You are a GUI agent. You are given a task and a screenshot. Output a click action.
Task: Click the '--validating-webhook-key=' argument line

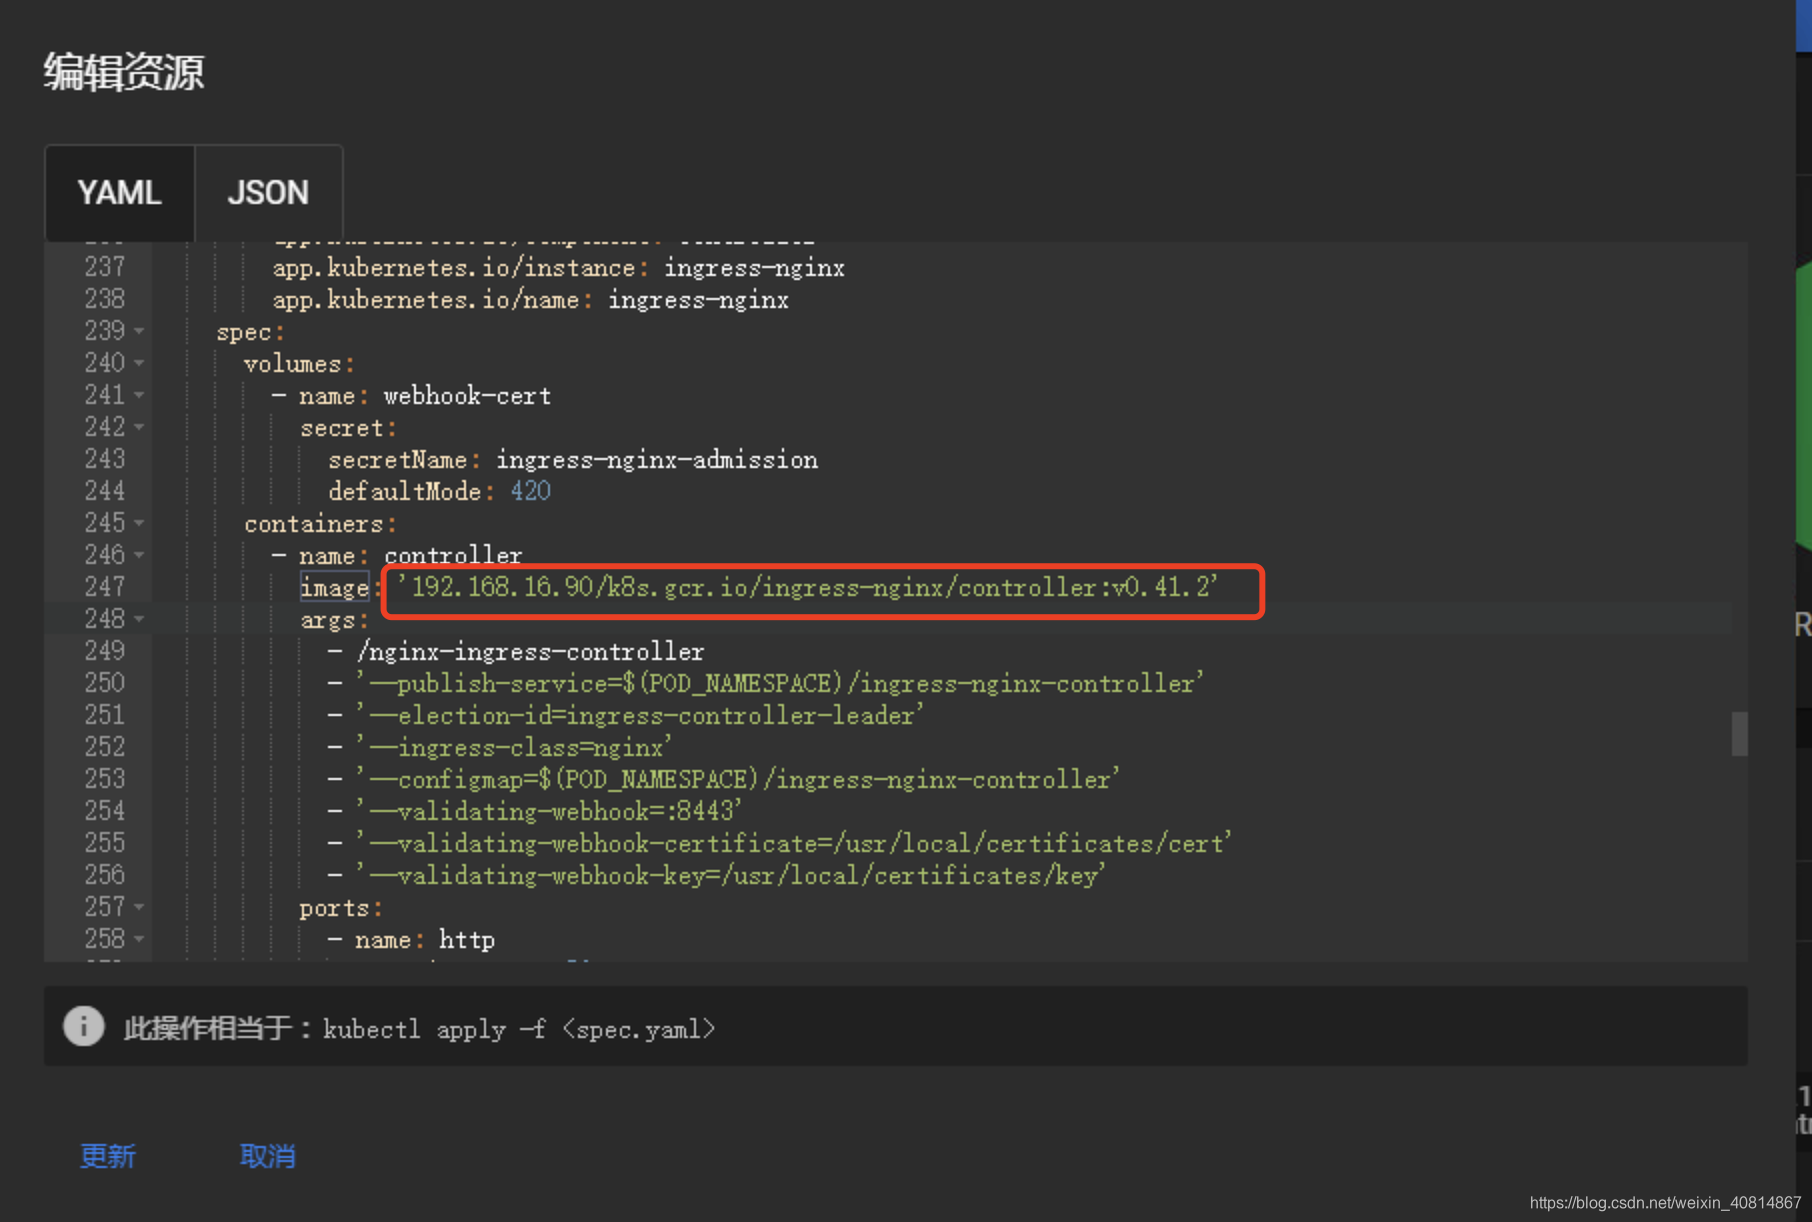[731, 875]
